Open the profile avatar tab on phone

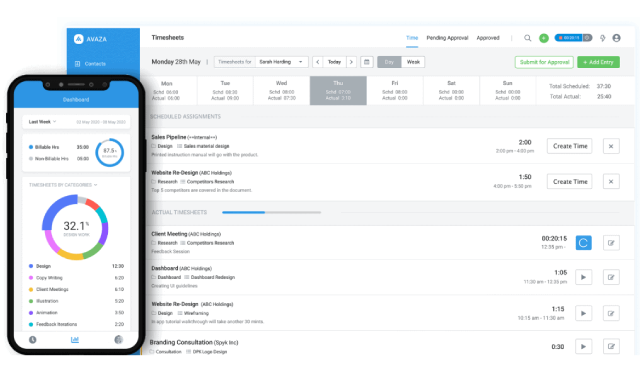point(118,339)
